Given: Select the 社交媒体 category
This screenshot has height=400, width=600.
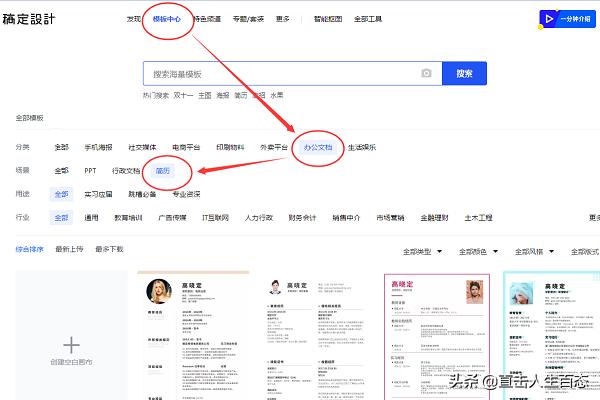Looking at the screenshot, I should pyautogui.click(x=142, y=147).
